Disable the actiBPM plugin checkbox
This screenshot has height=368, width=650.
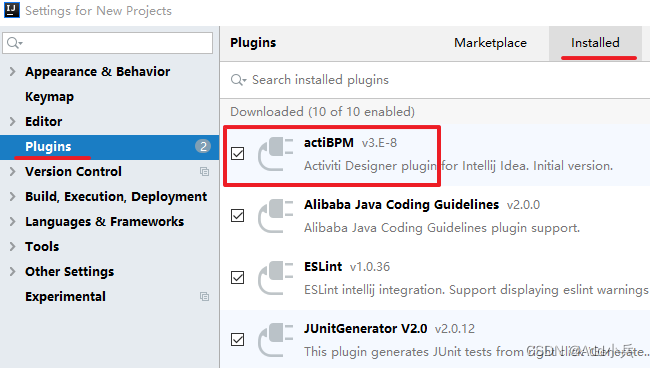pyautogui.click(x=238, y=154)
